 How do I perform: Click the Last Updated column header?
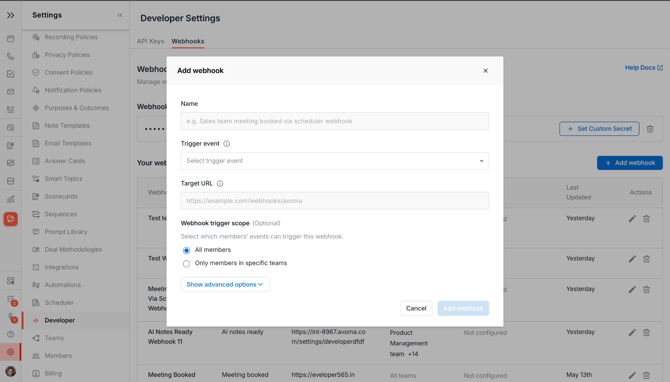[x=579, y=192]
